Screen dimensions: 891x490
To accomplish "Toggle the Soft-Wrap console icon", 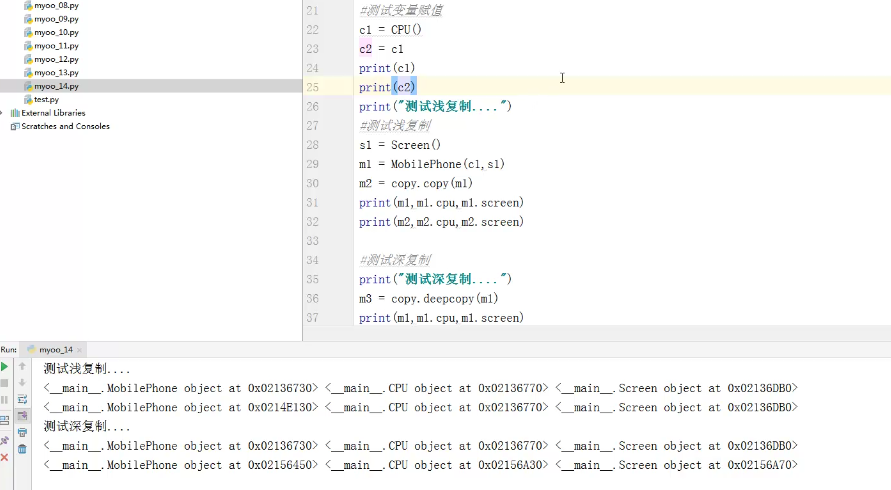I will tap(22, 399).
